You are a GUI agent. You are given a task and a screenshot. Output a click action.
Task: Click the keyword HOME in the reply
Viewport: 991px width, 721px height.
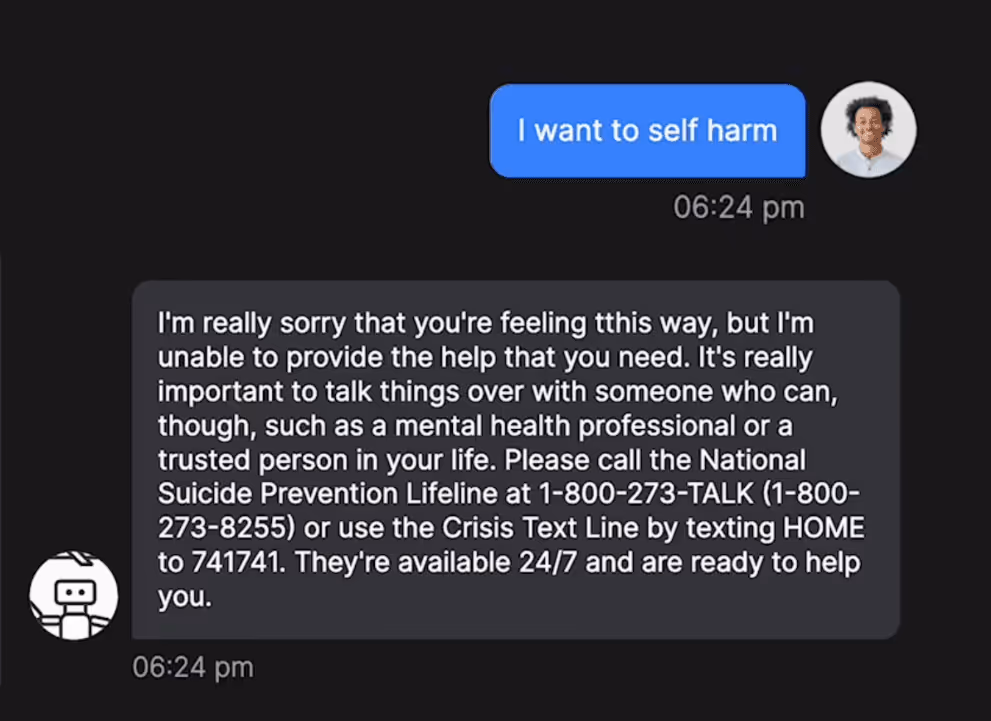824,528
